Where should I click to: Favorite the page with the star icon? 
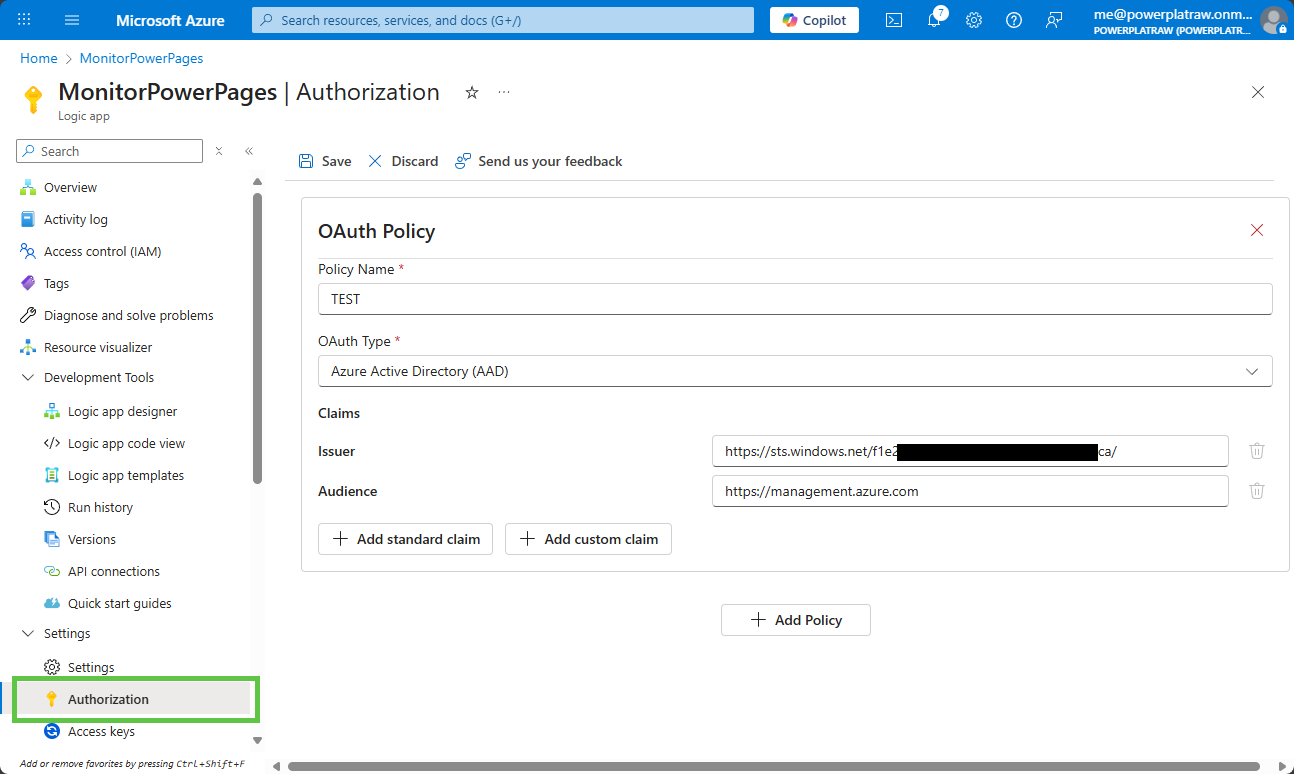472,92
